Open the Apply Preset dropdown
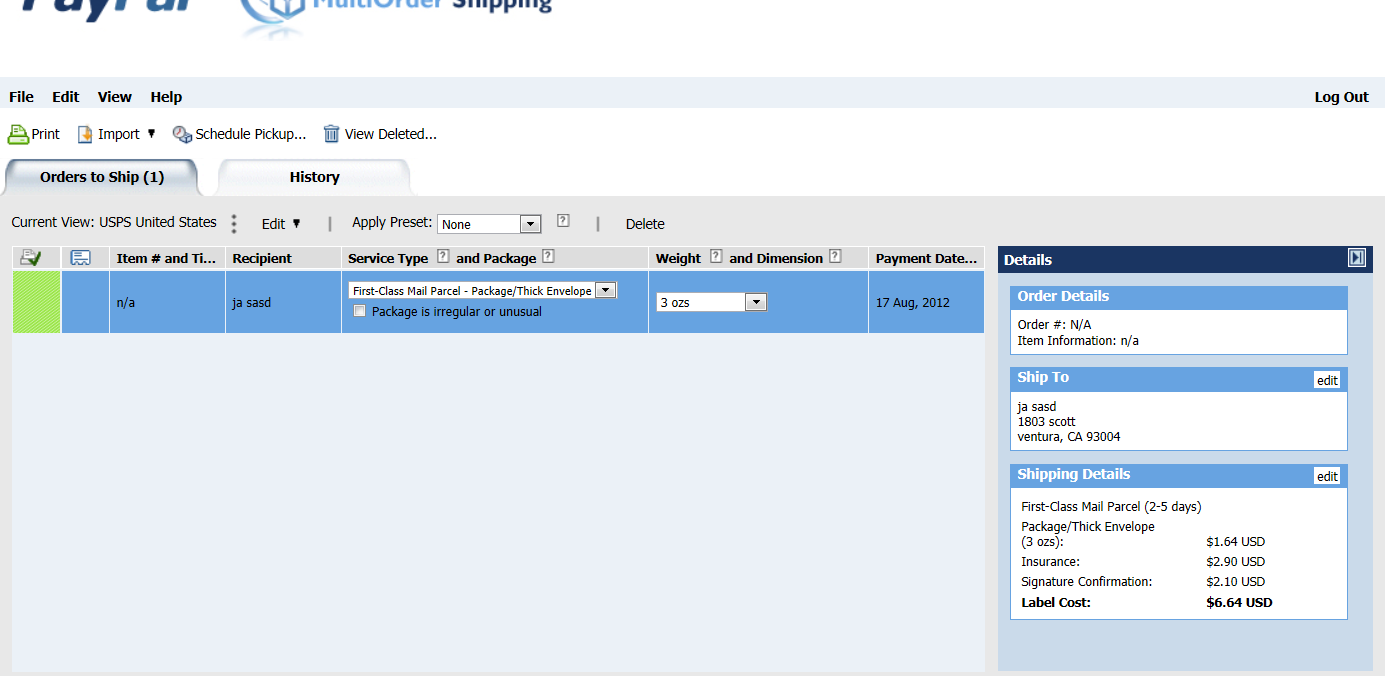The width and height of the screenshot is (1385, 676). (531, 225)
